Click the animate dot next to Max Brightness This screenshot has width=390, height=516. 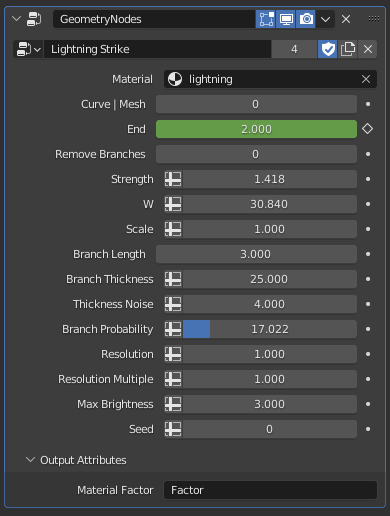[x=368, y=404]
